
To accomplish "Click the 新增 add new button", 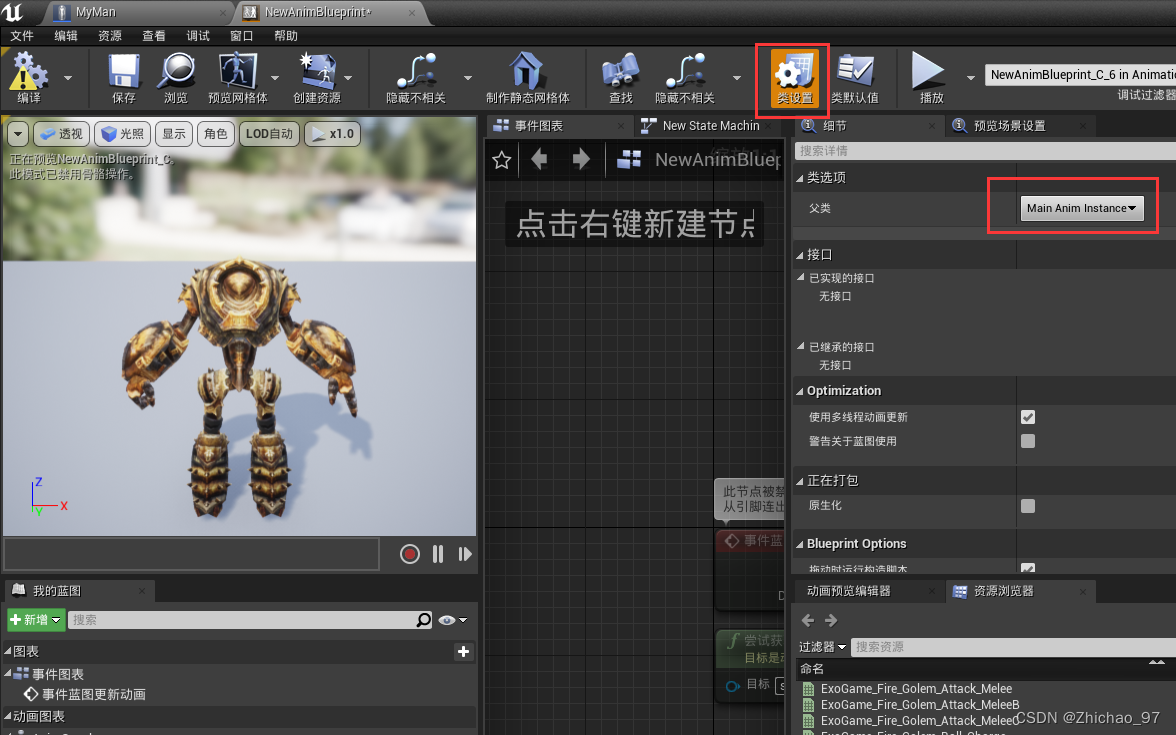I will click(35, 620).
